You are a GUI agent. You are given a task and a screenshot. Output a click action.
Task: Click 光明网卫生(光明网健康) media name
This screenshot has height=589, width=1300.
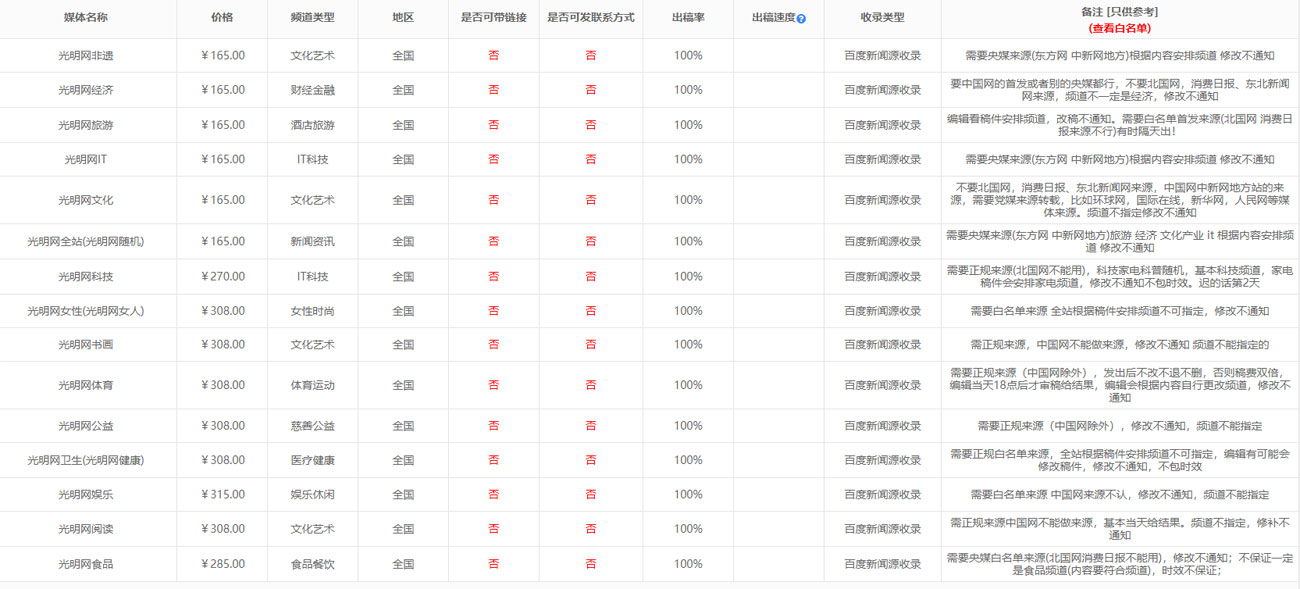85,460
